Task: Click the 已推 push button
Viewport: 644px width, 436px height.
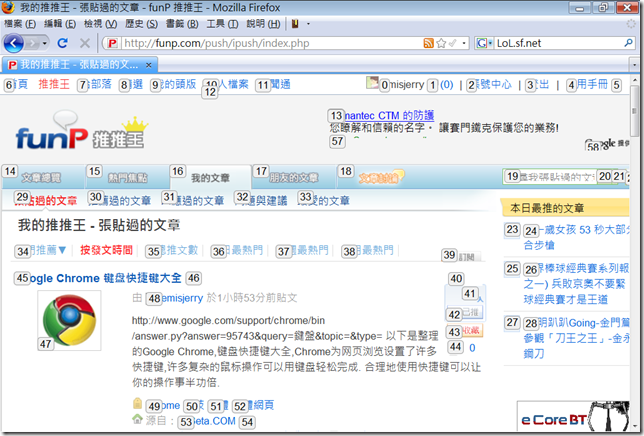Action: click(466, 312)
